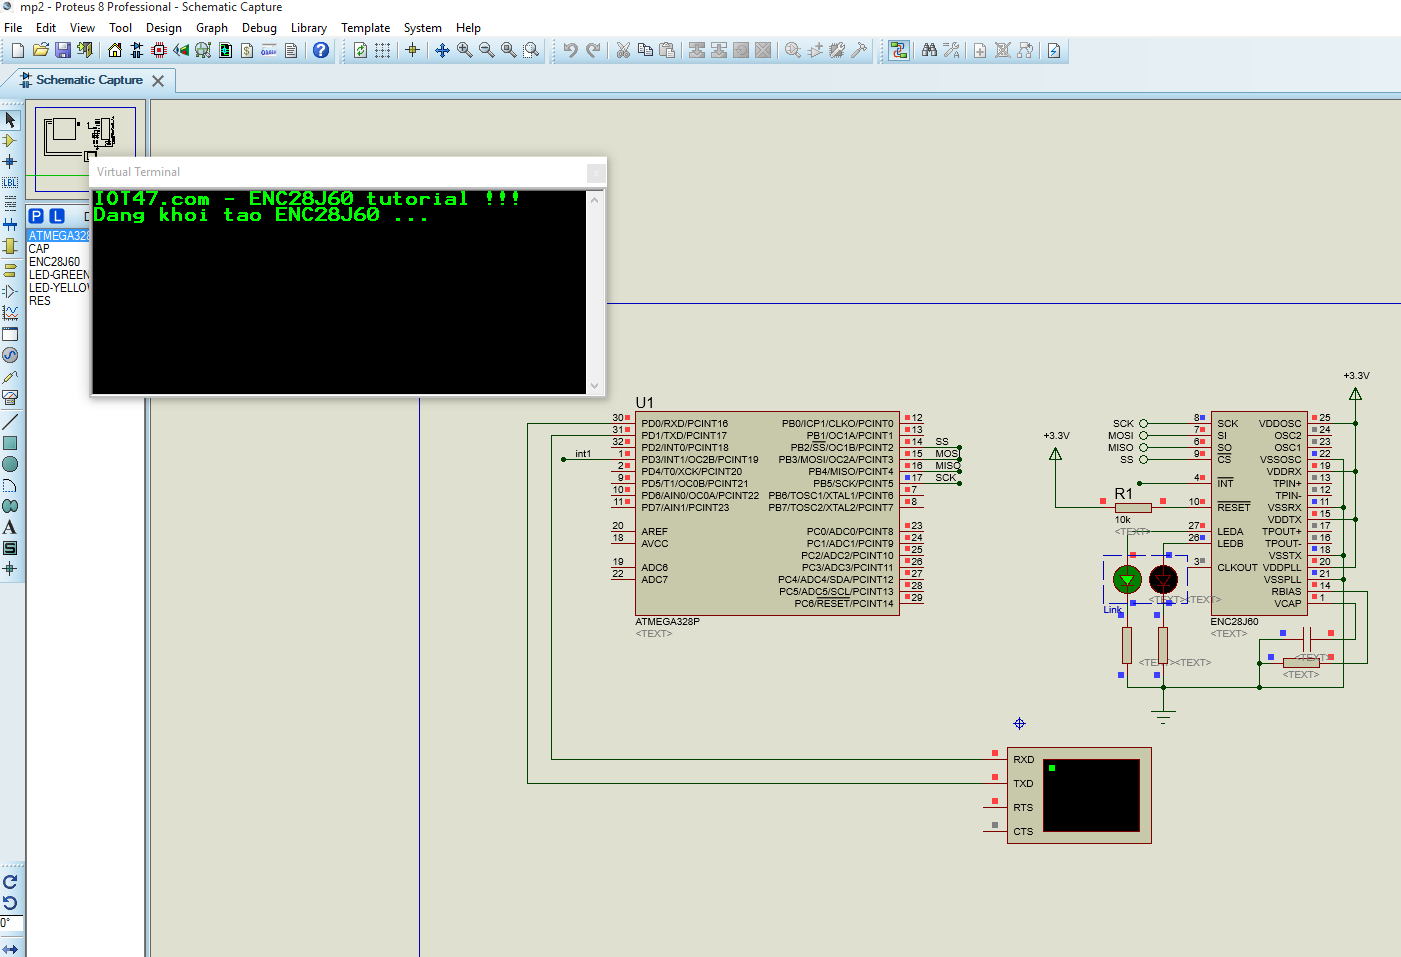Click the Search binoculars icon
Screen dimensions: 1401x957
929,50
